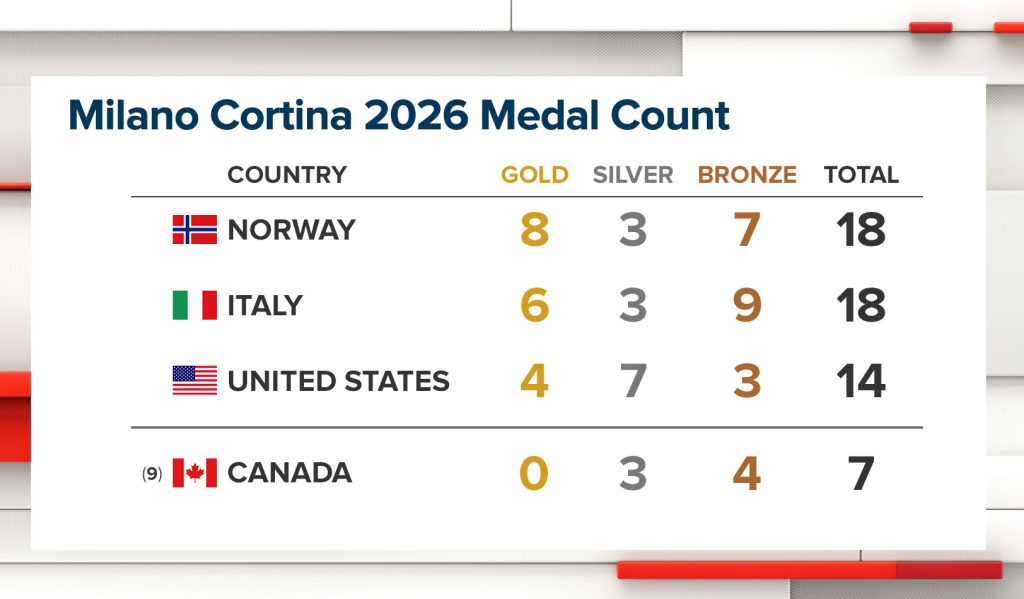
Task: Click the CANADA country name
Action: 289,473
